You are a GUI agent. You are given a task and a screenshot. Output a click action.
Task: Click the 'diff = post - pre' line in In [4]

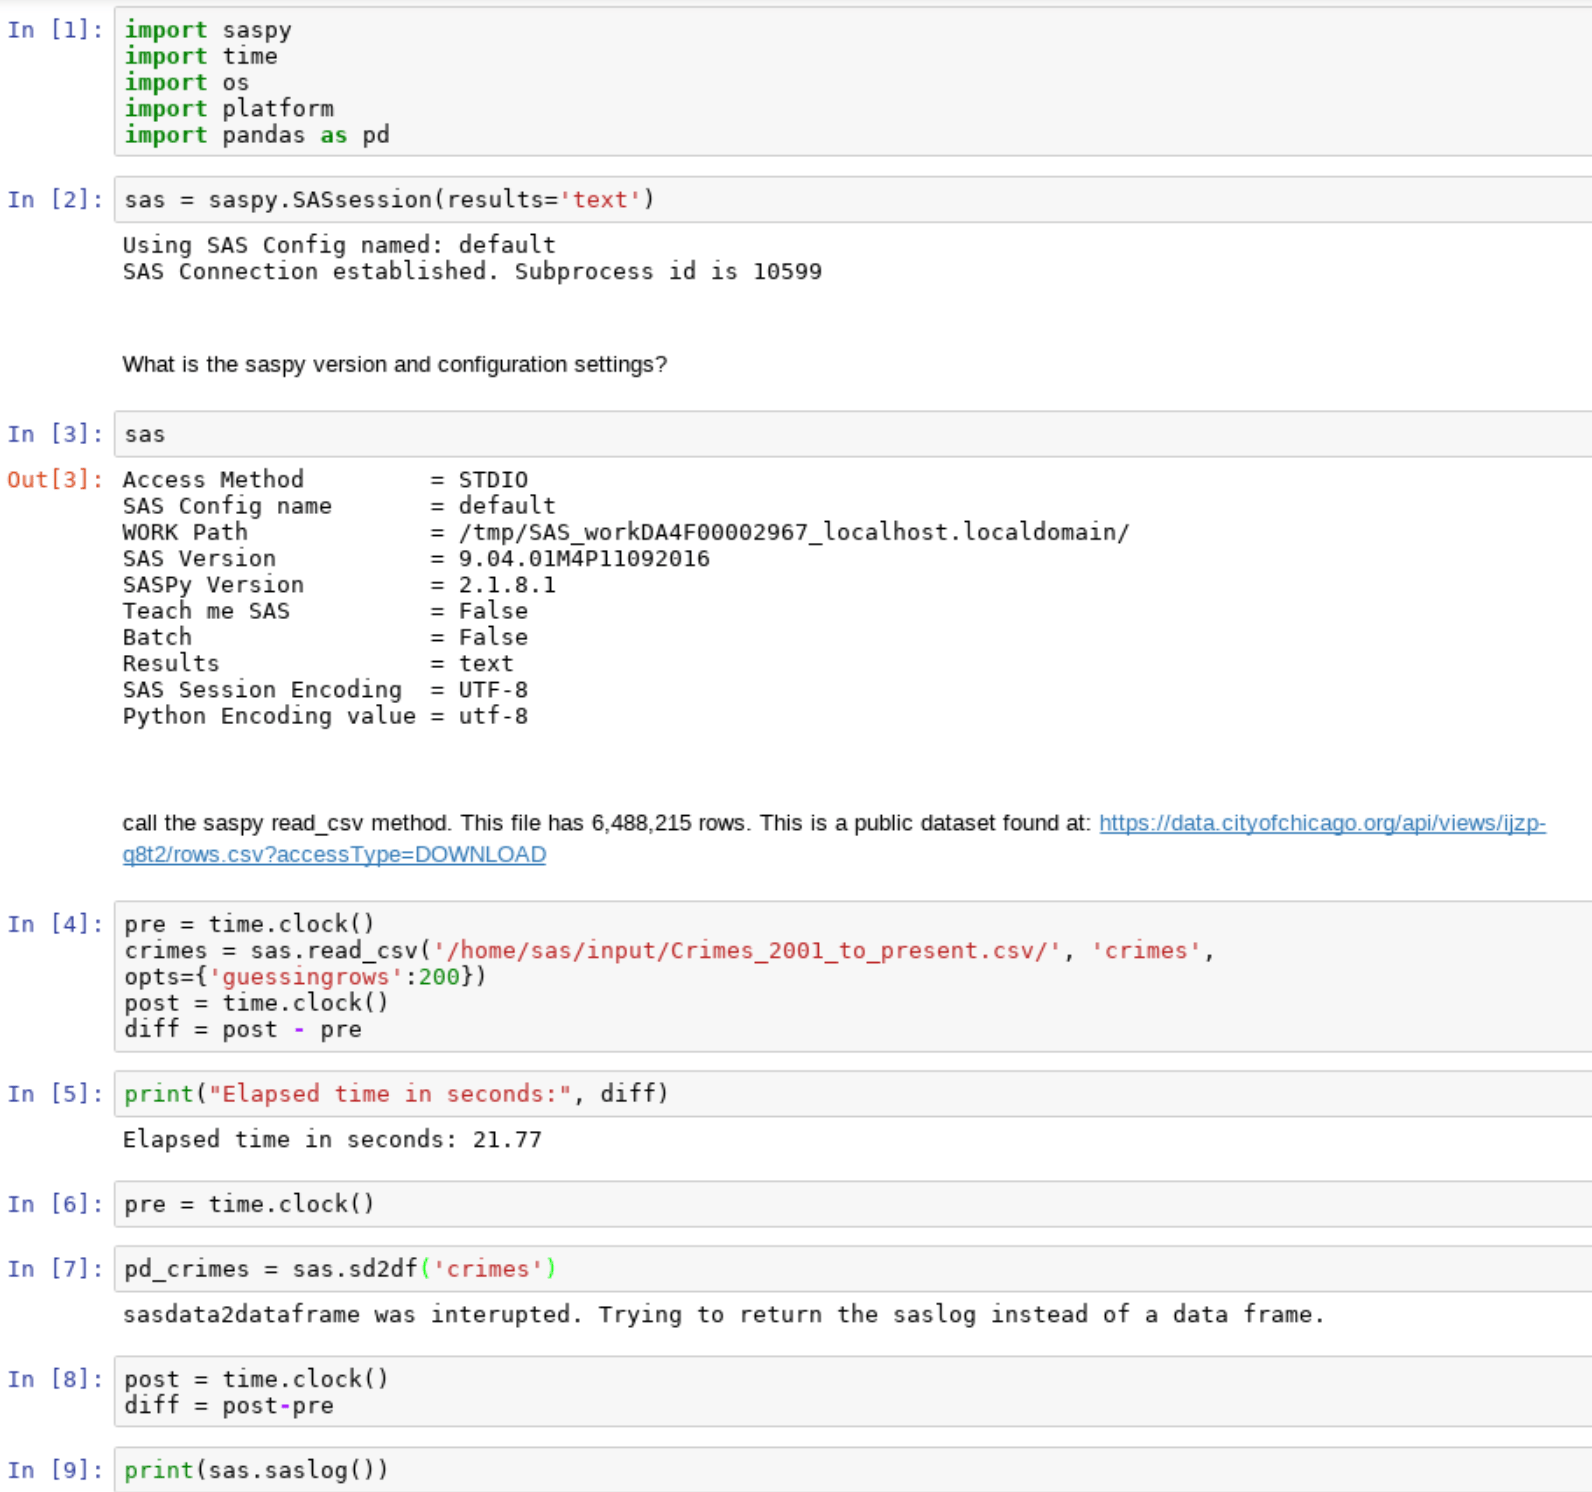click(x=243, y=1030)
